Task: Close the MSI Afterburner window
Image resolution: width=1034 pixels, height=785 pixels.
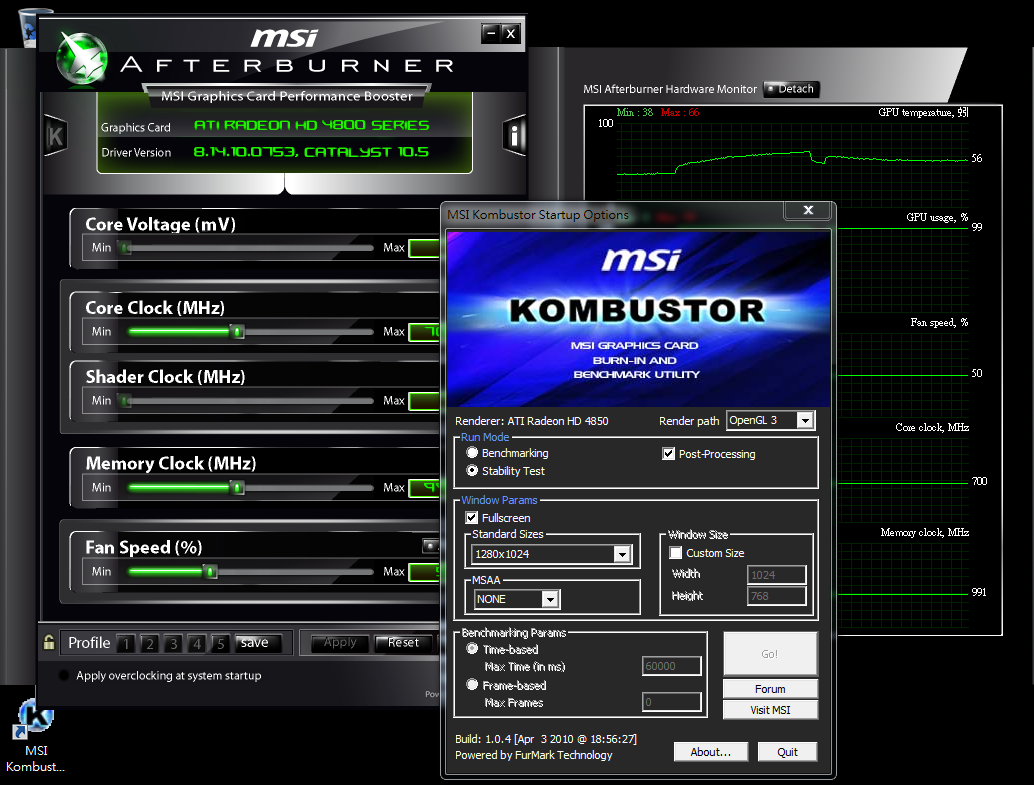Action: (x=510, y=33)
